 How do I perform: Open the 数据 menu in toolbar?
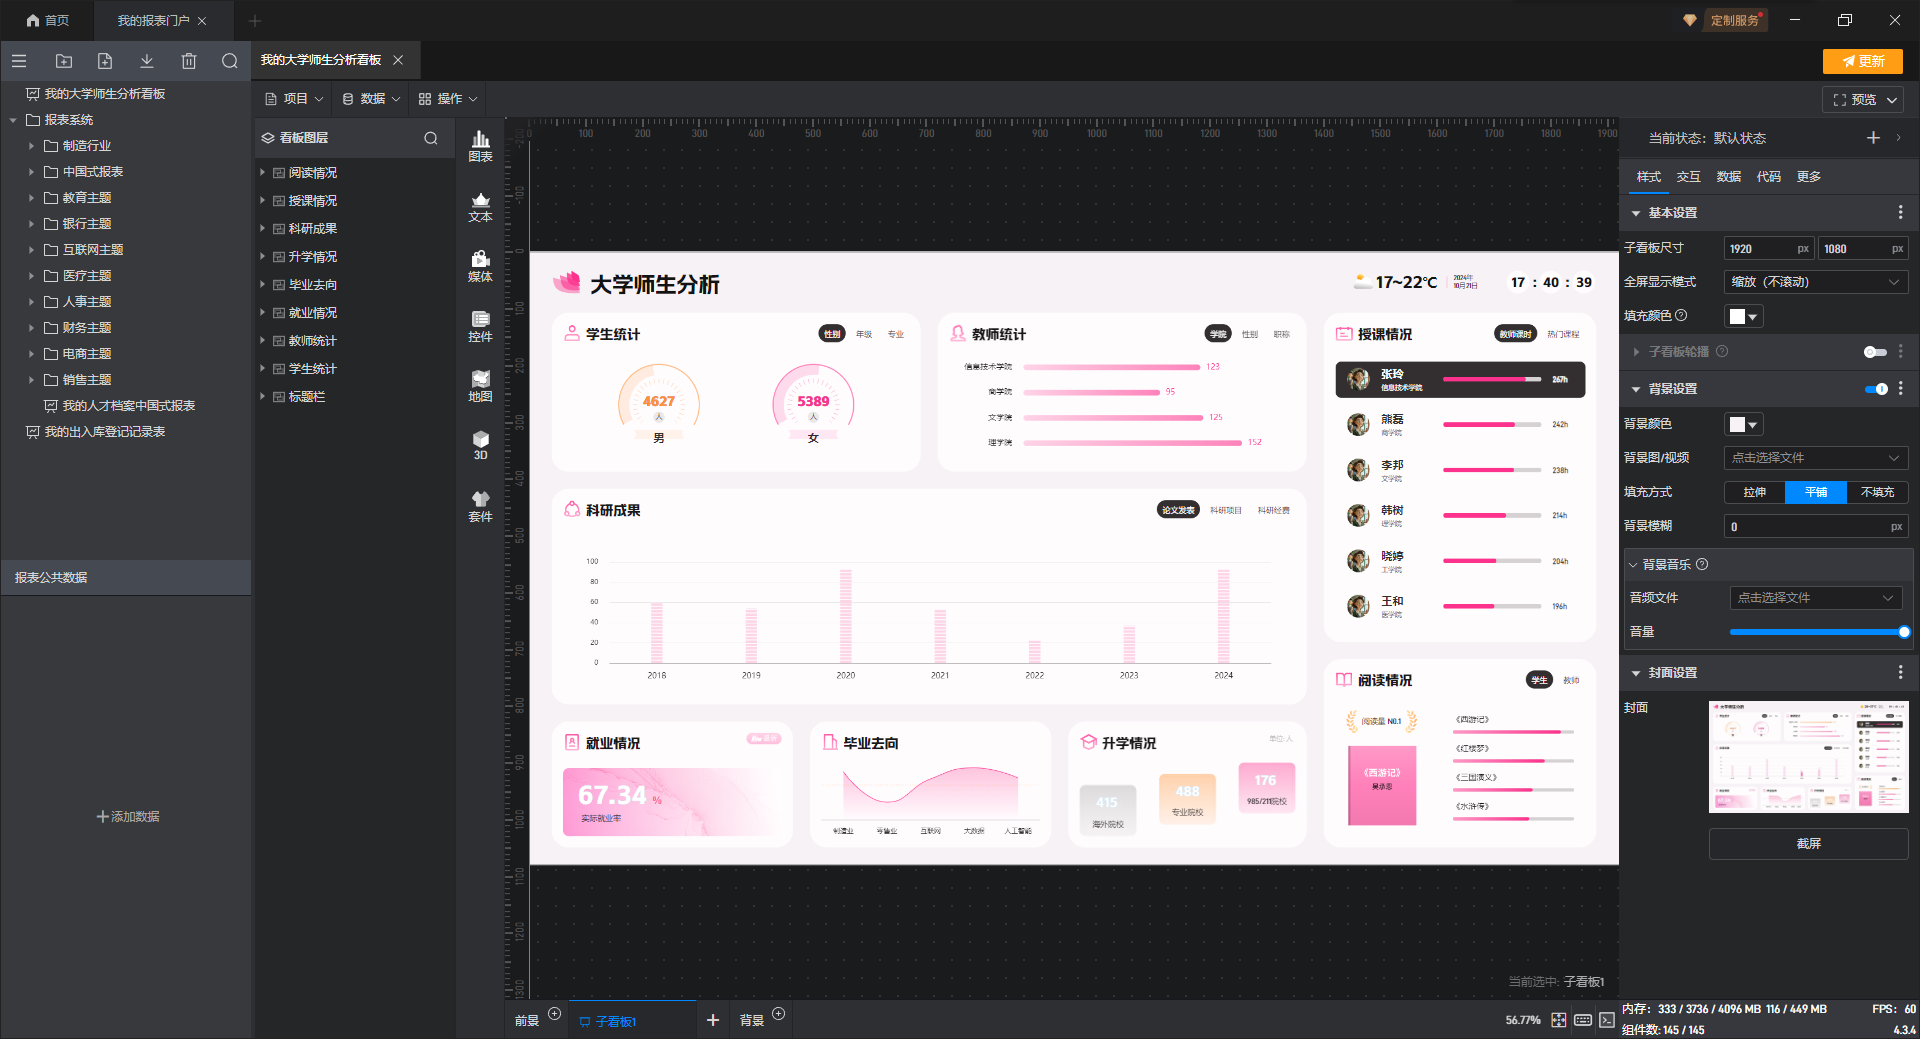pyautogui.click(x=371, y=99)
